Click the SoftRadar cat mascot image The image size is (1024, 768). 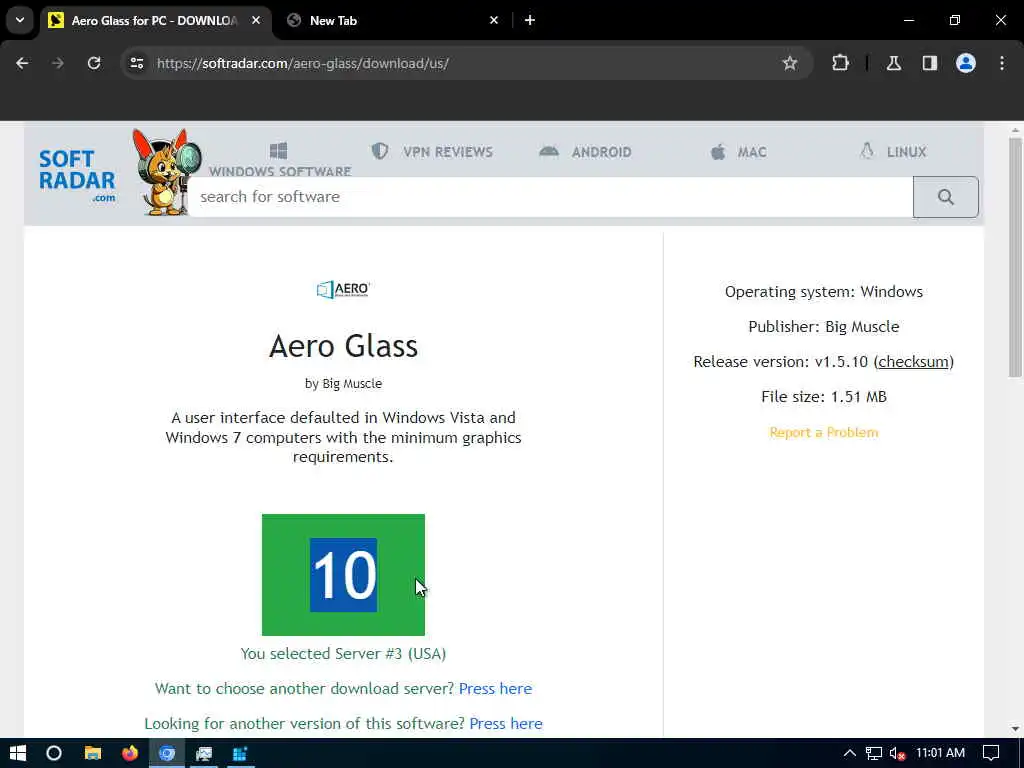(165, 172)
